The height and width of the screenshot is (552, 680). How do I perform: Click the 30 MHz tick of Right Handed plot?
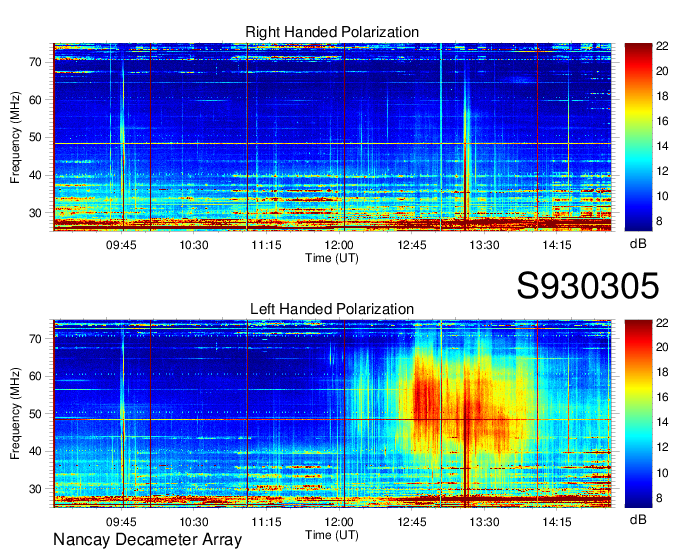[36, 213]
